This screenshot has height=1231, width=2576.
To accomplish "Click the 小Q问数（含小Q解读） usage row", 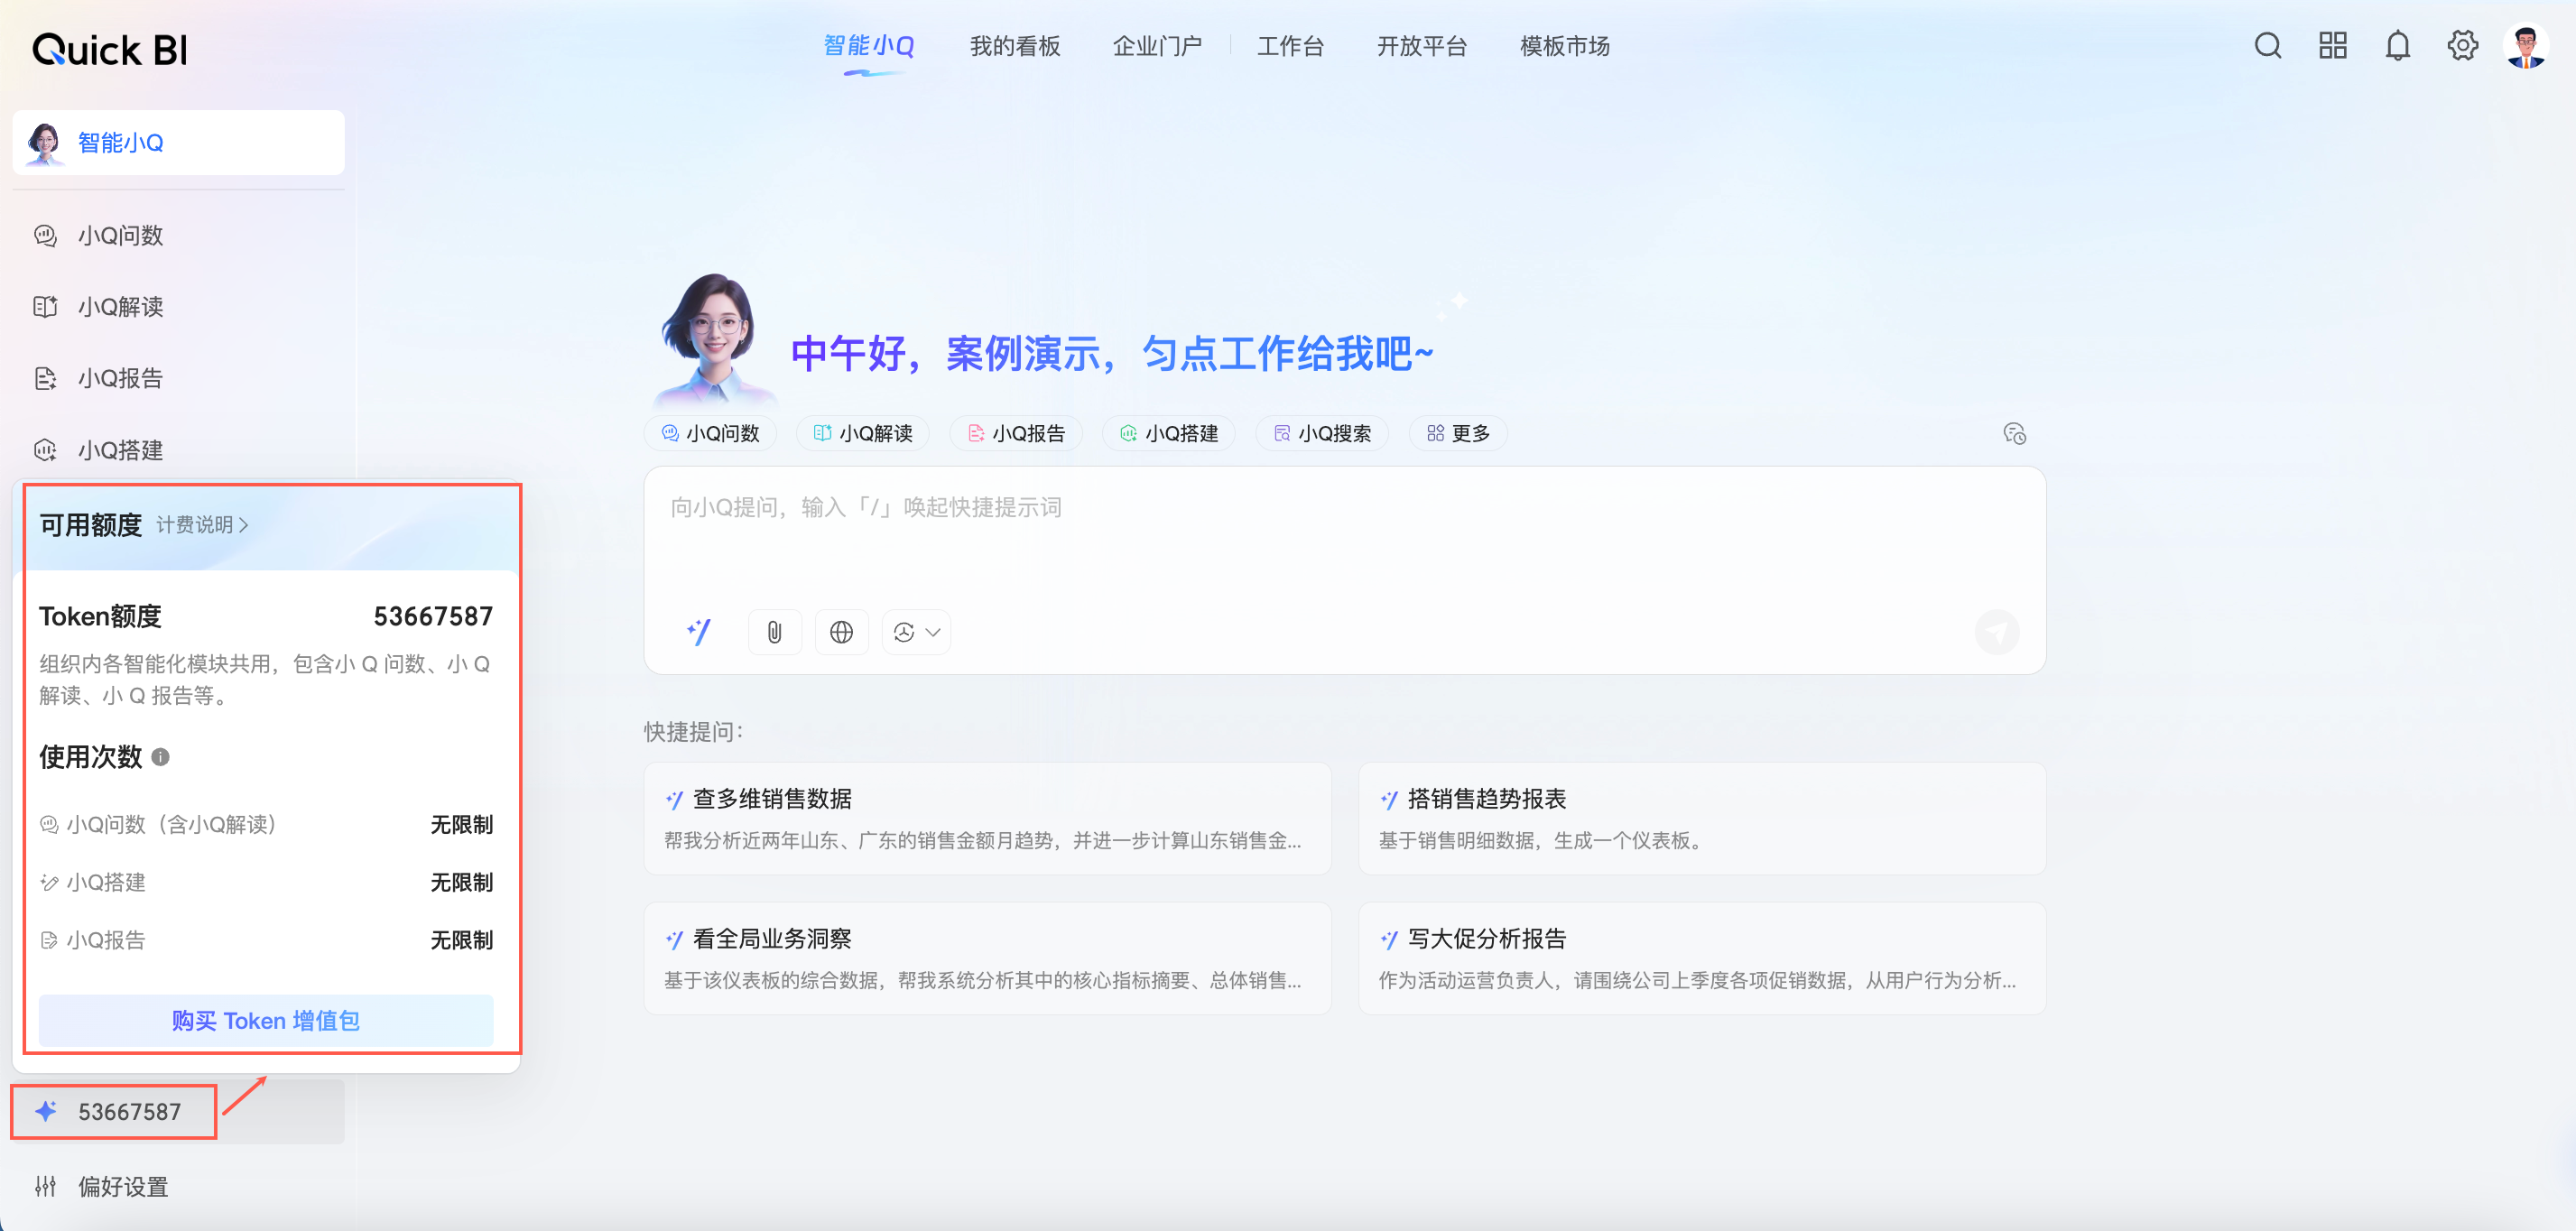I will point(266,824).
